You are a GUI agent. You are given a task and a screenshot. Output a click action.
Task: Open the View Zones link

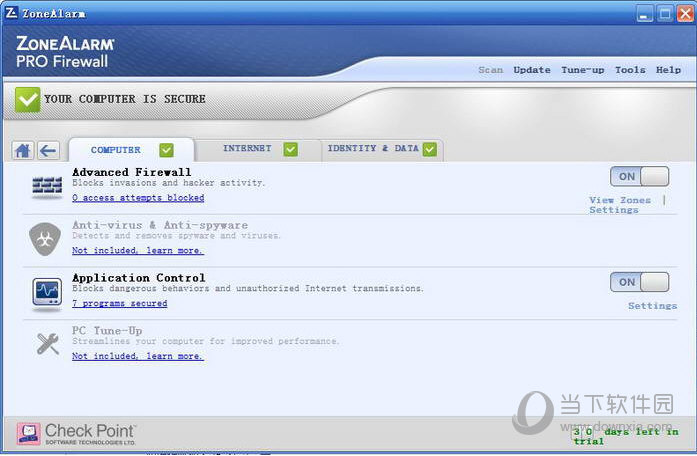[x=620, y=200]
